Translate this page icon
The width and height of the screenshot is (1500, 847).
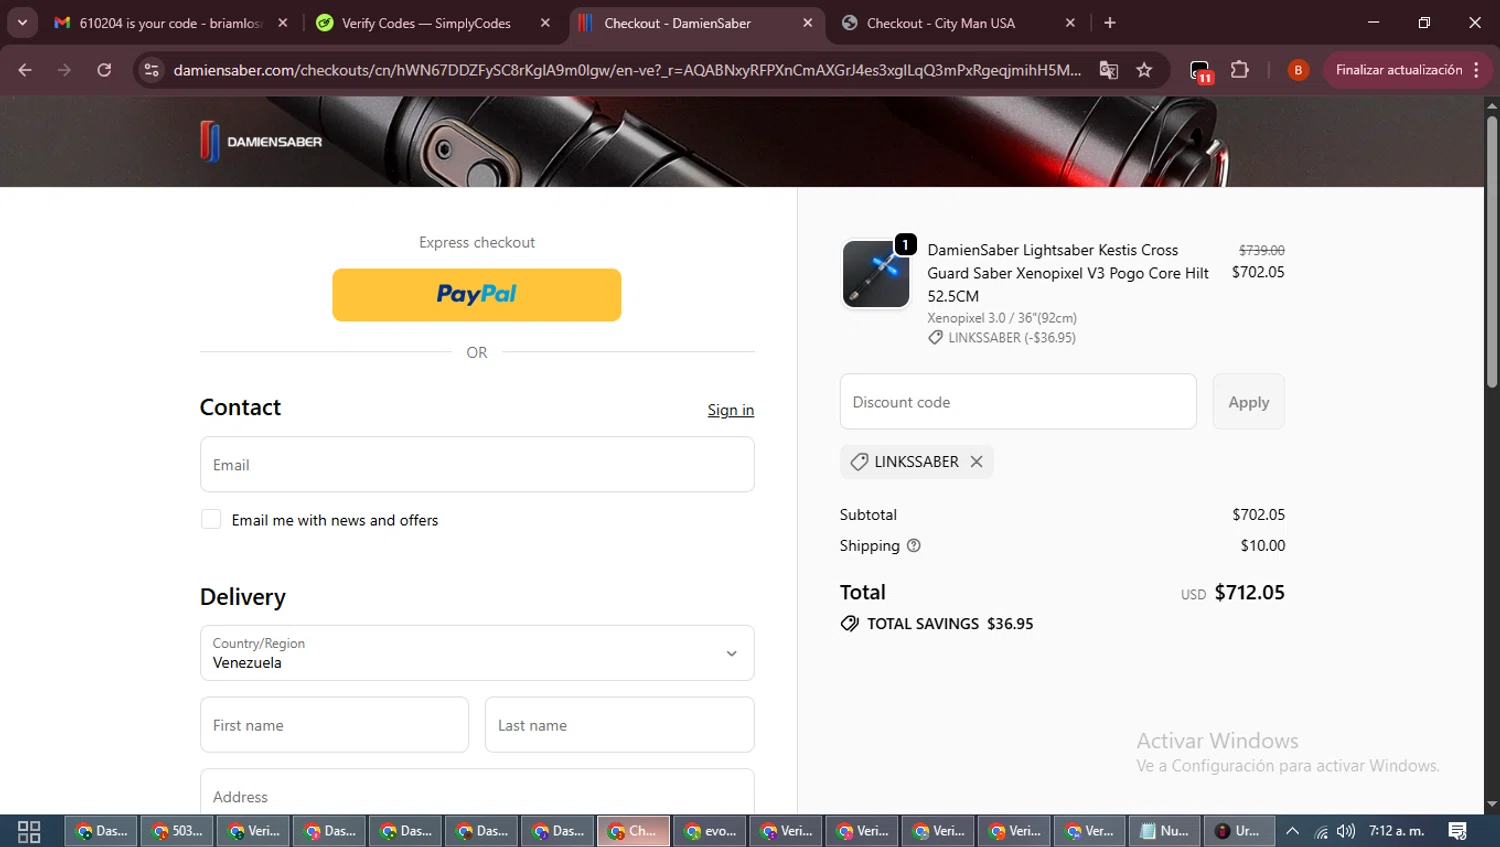[x=1108, y=70]
